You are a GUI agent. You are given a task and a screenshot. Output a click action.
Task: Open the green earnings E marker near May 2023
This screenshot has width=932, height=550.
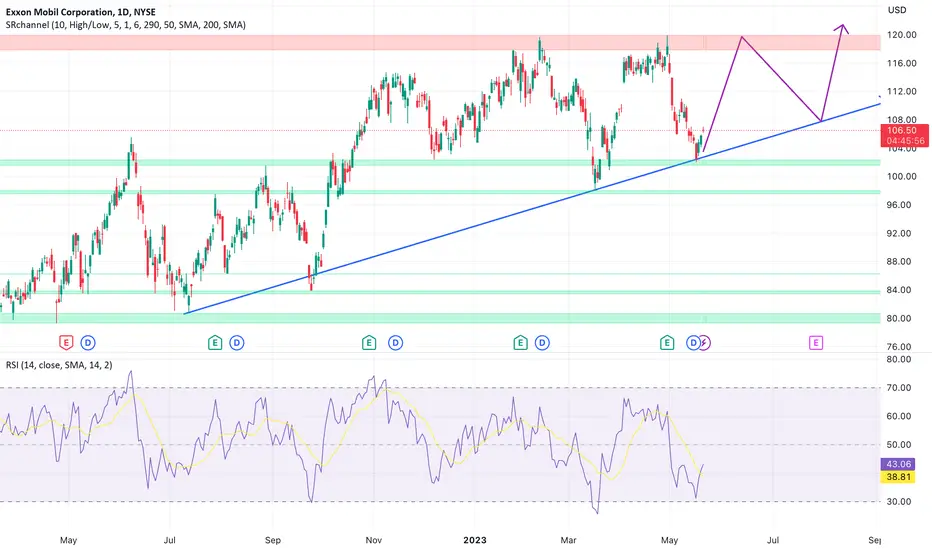[x=667, y=342]
